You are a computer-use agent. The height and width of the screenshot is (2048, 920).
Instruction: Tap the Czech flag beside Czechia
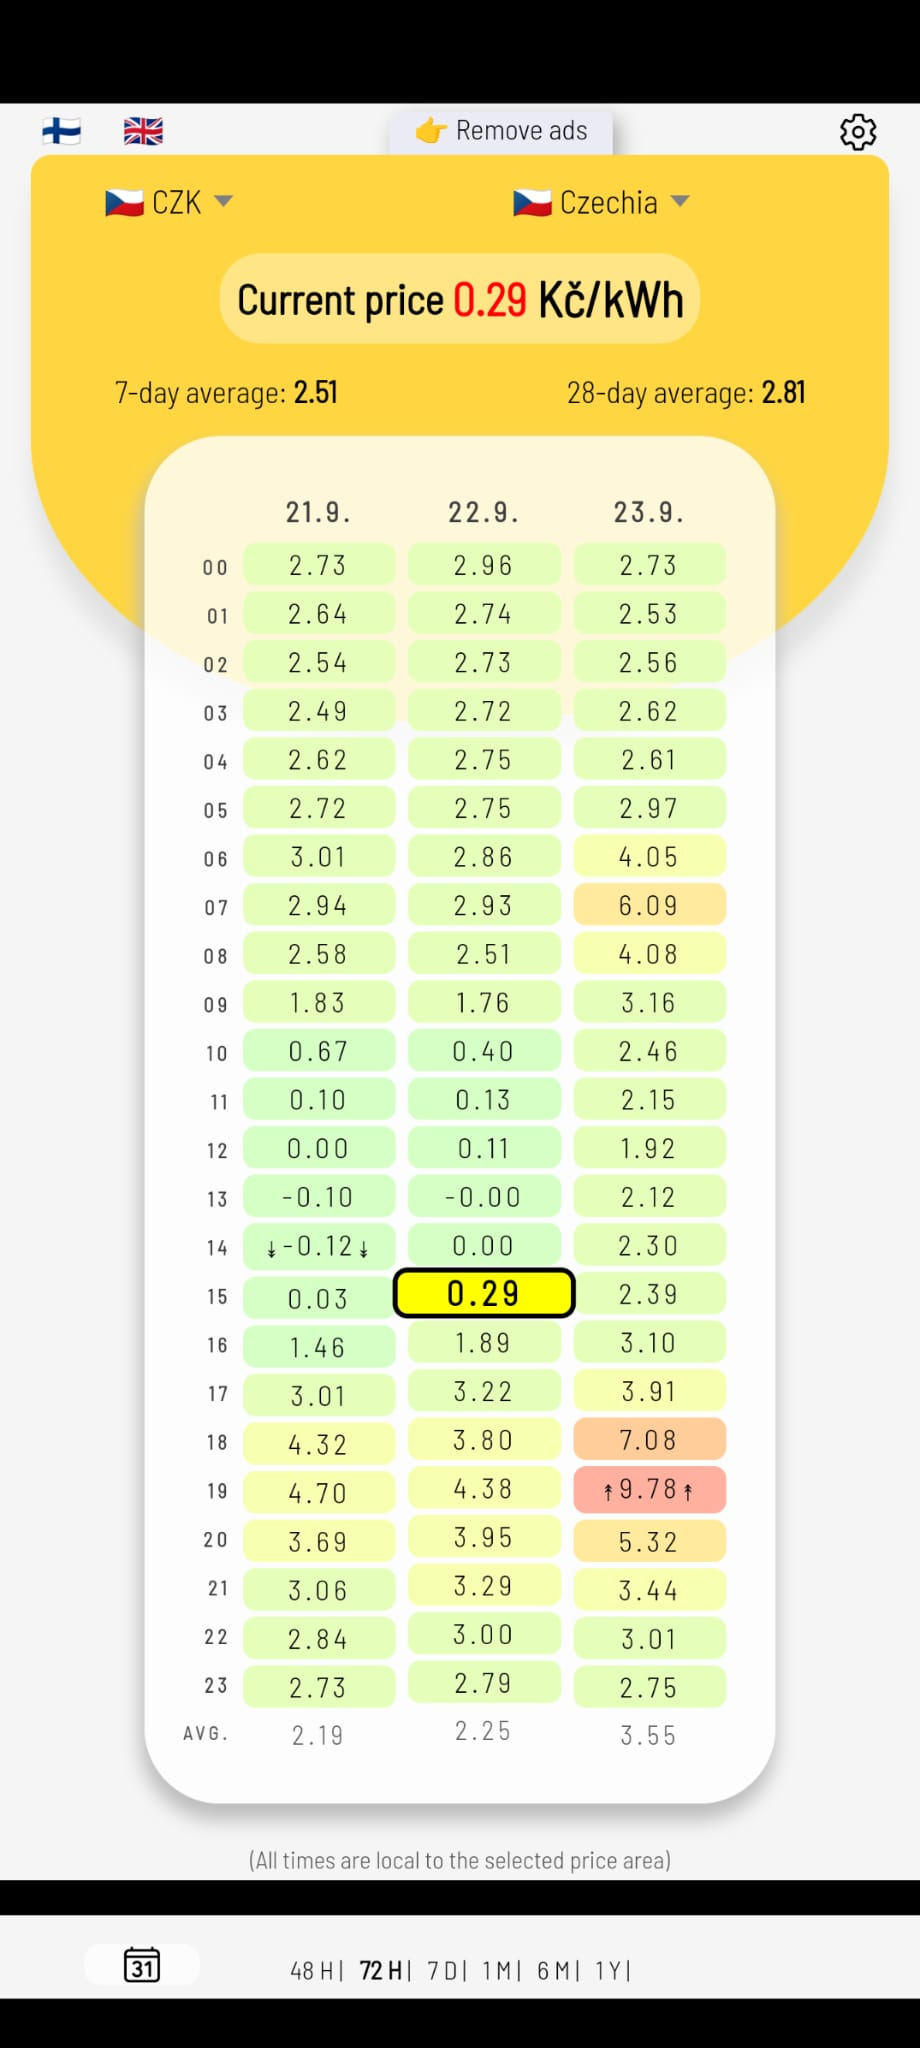532,203
